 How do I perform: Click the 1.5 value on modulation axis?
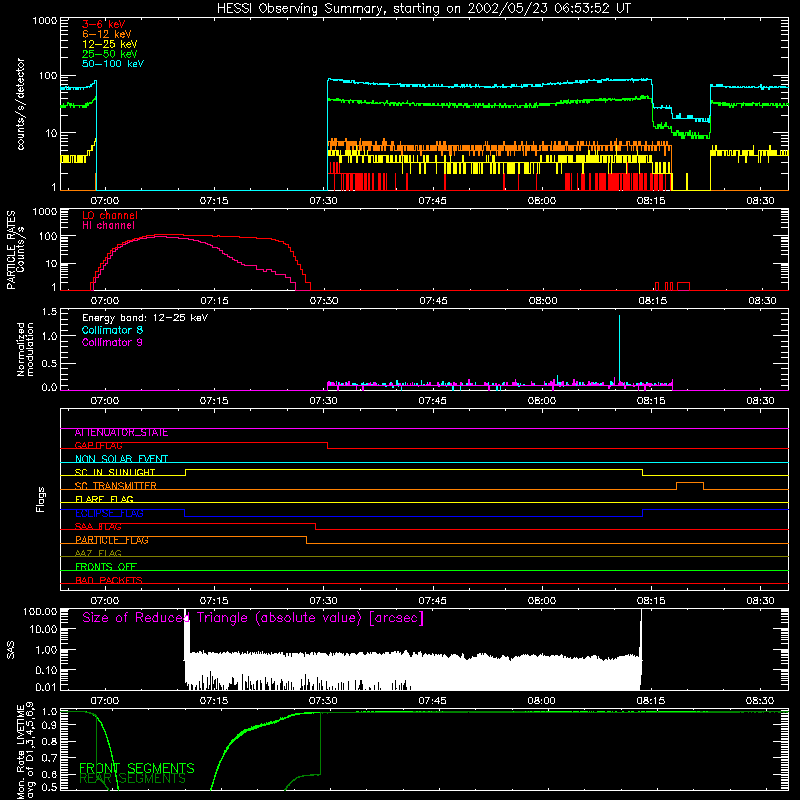point(49,312)
